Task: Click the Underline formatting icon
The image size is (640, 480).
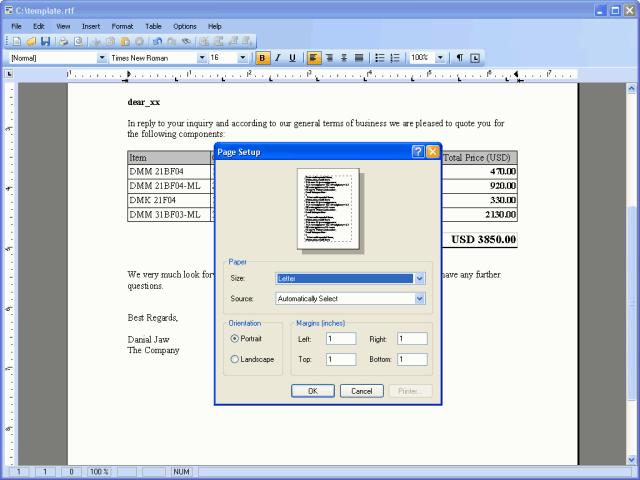Action: tap(292, 58)
